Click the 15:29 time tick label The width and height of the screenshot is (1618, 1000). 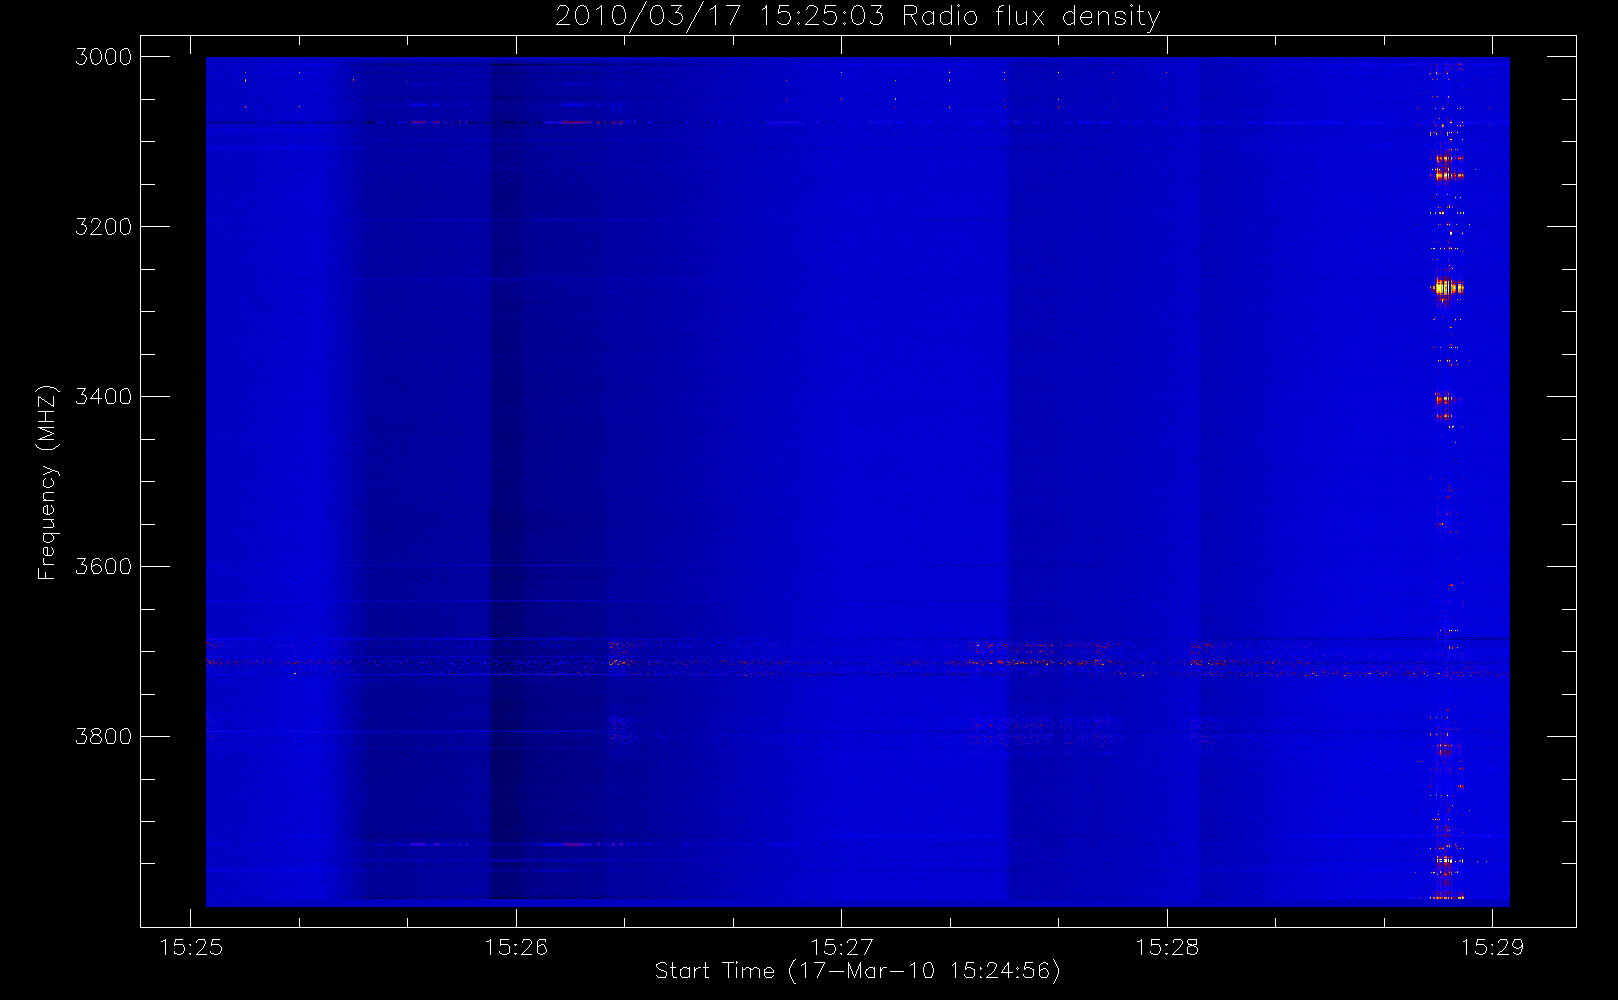[x=1492, y=947]
